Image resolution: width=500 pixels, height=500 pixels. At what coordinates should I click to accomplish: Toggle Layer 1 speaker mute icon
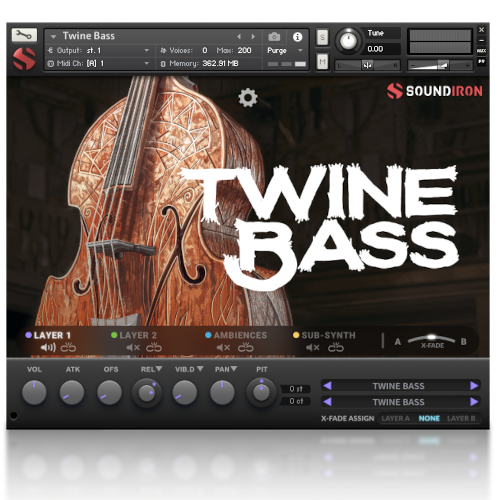[48, 348]
